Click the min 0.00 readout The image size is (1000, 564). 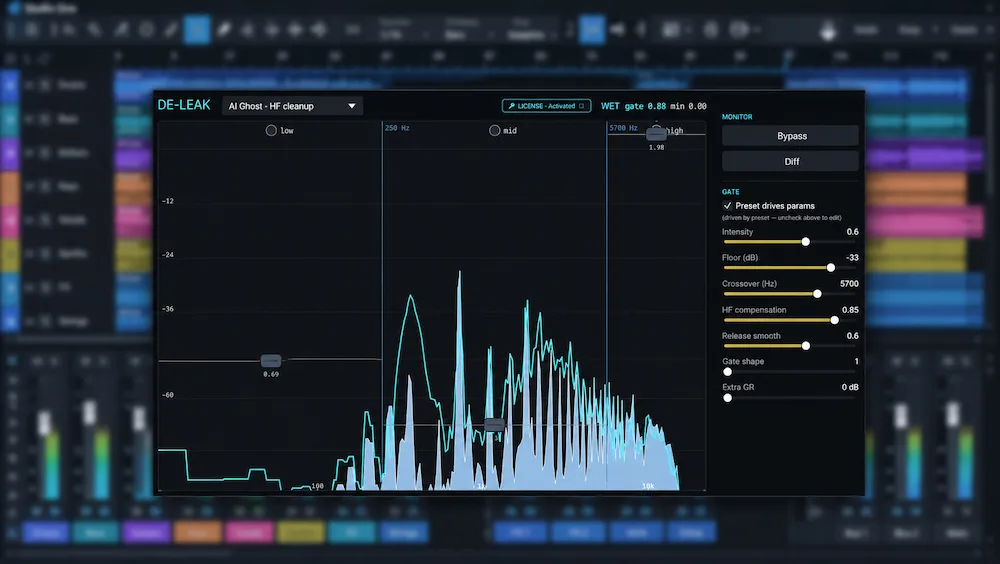pos(688,106)
